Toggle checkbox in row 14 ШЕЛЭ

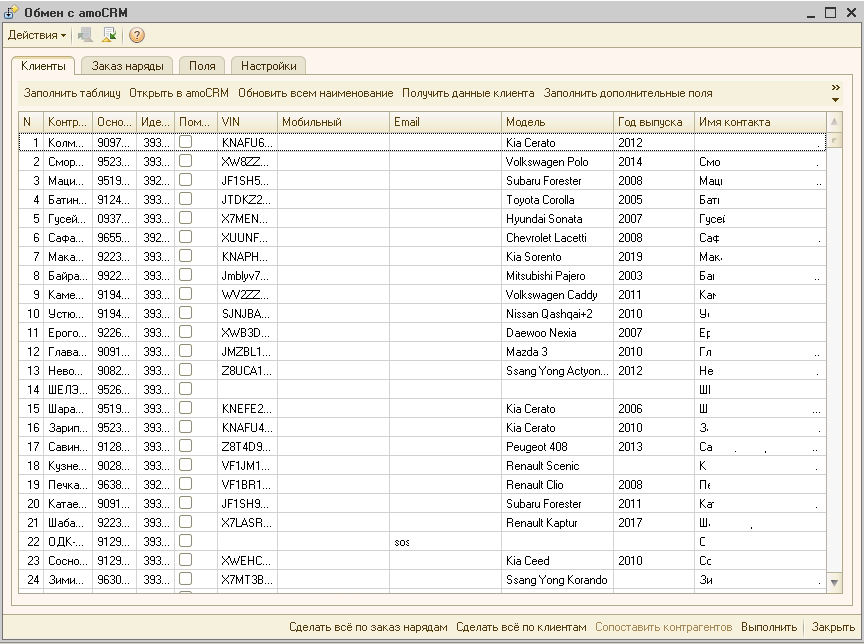[186, 389]
